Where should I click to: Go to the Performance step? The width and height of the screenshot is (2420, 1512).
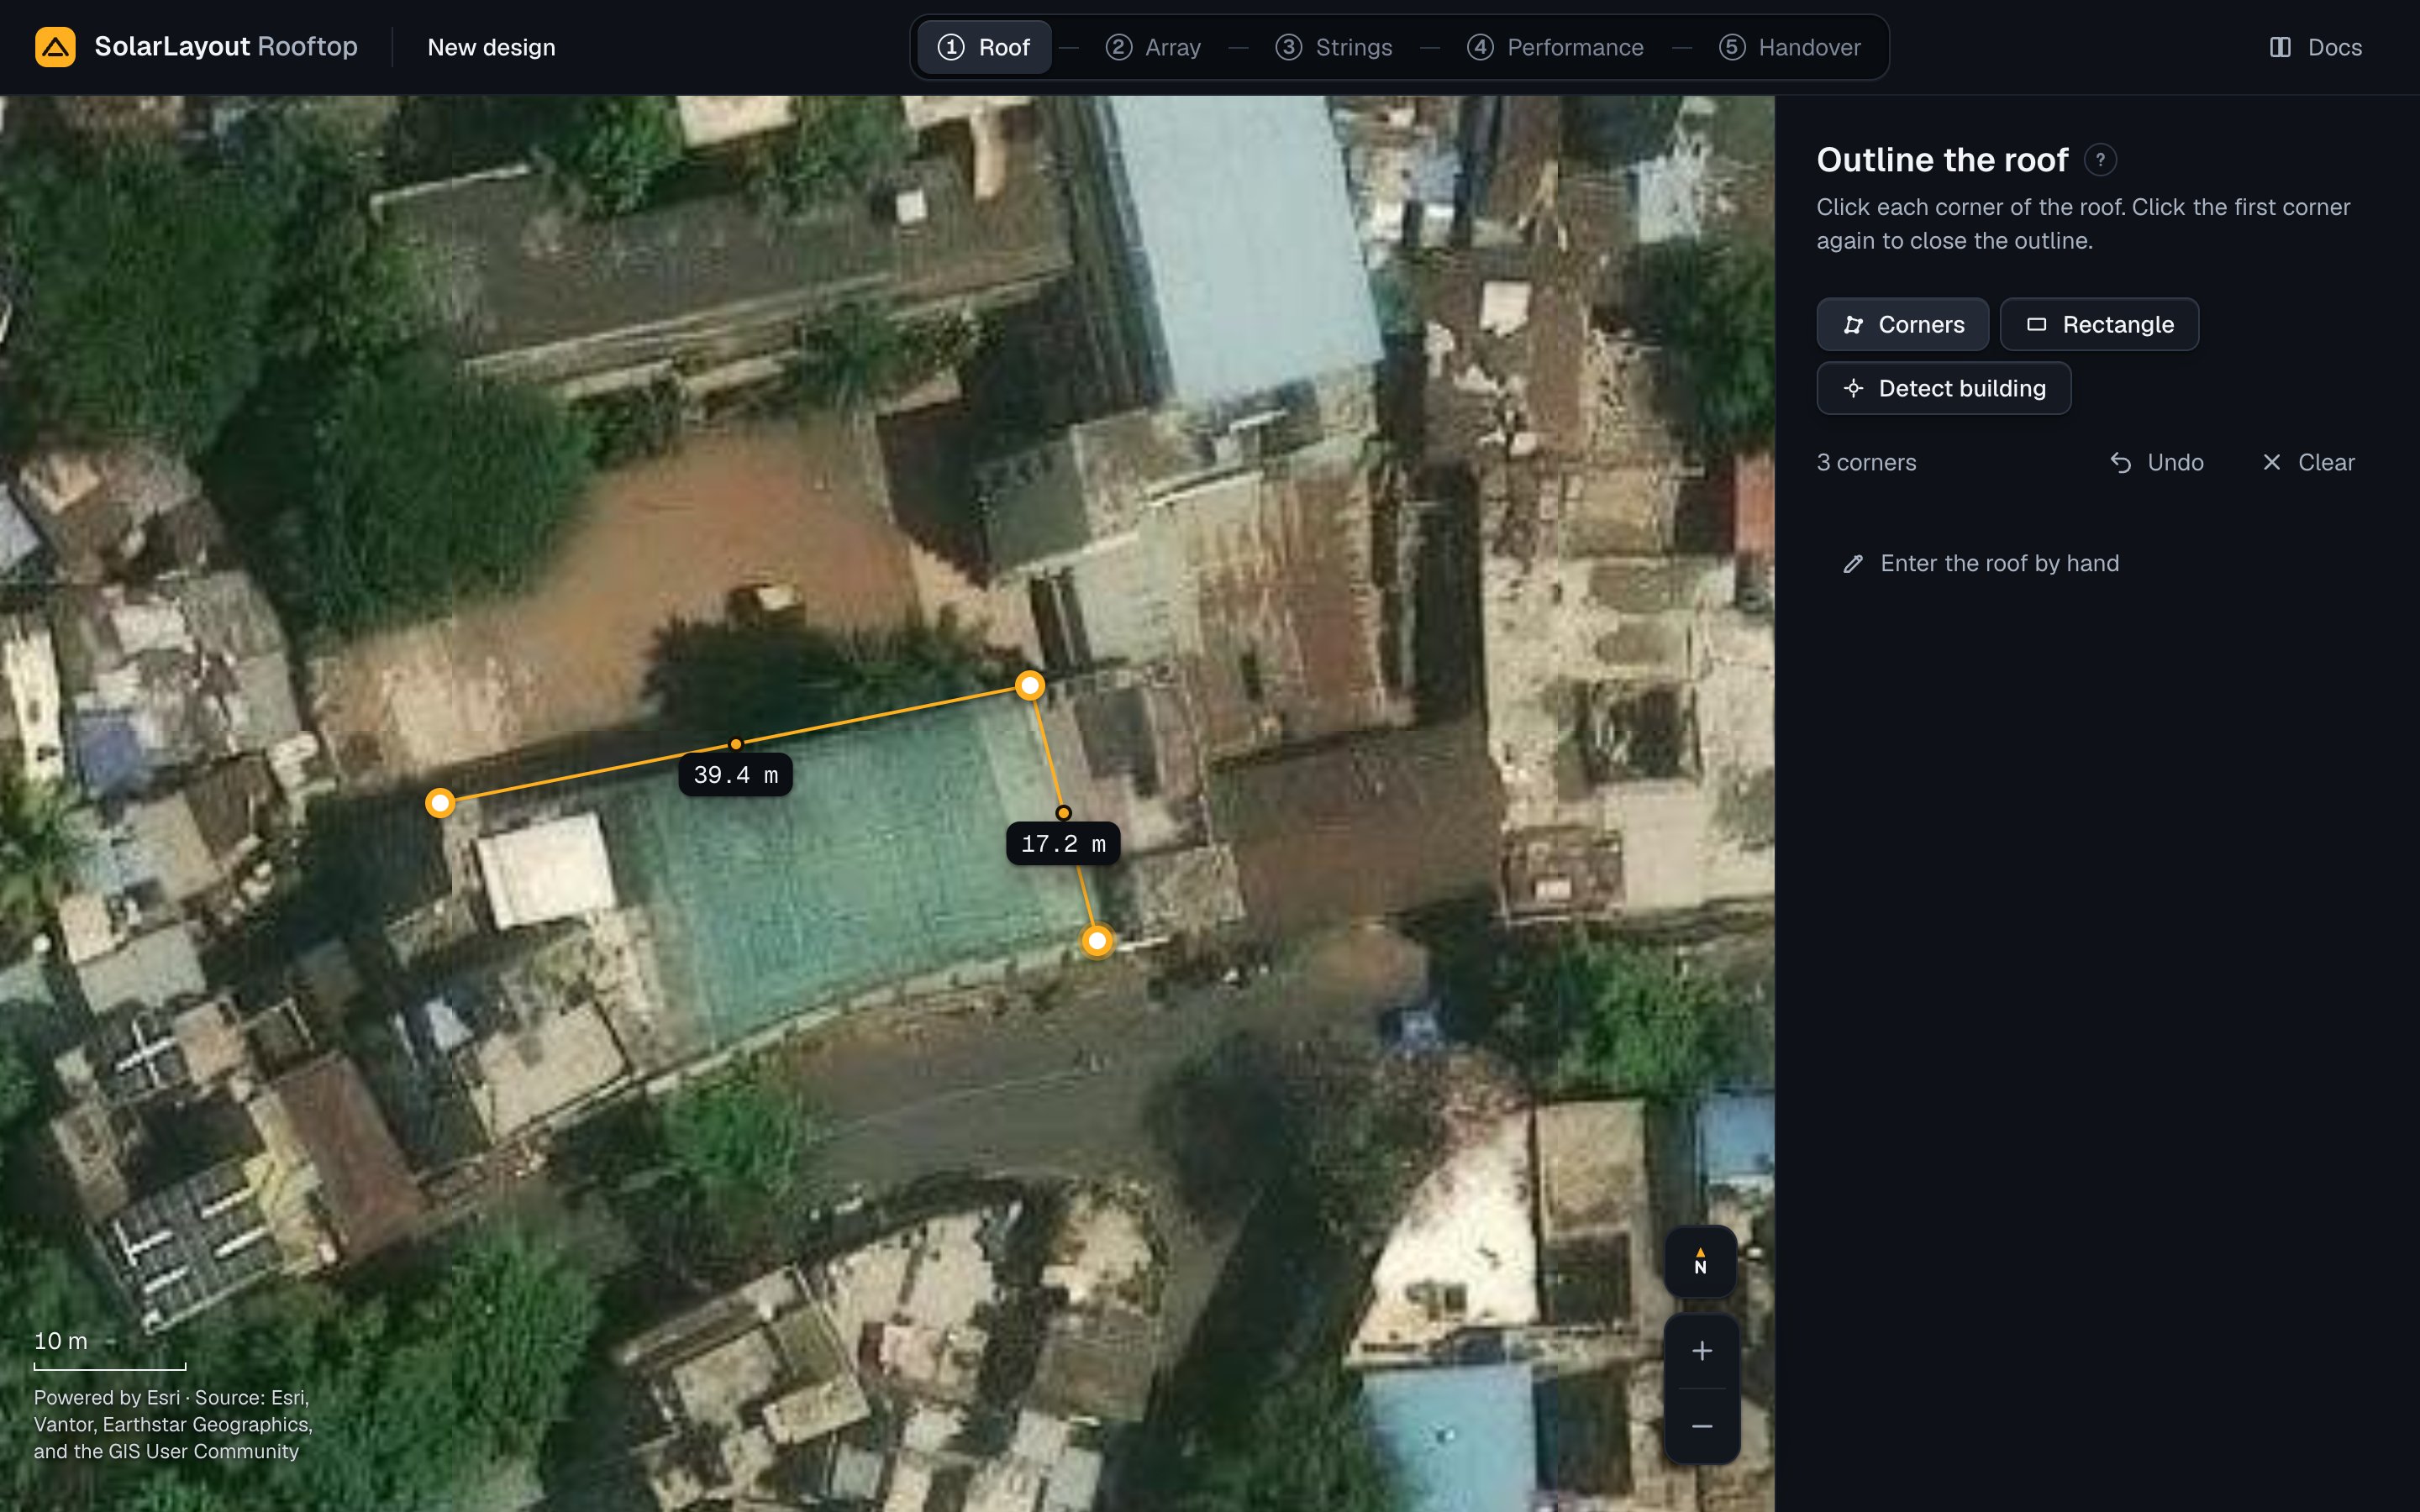click(x=1555, y=47)
